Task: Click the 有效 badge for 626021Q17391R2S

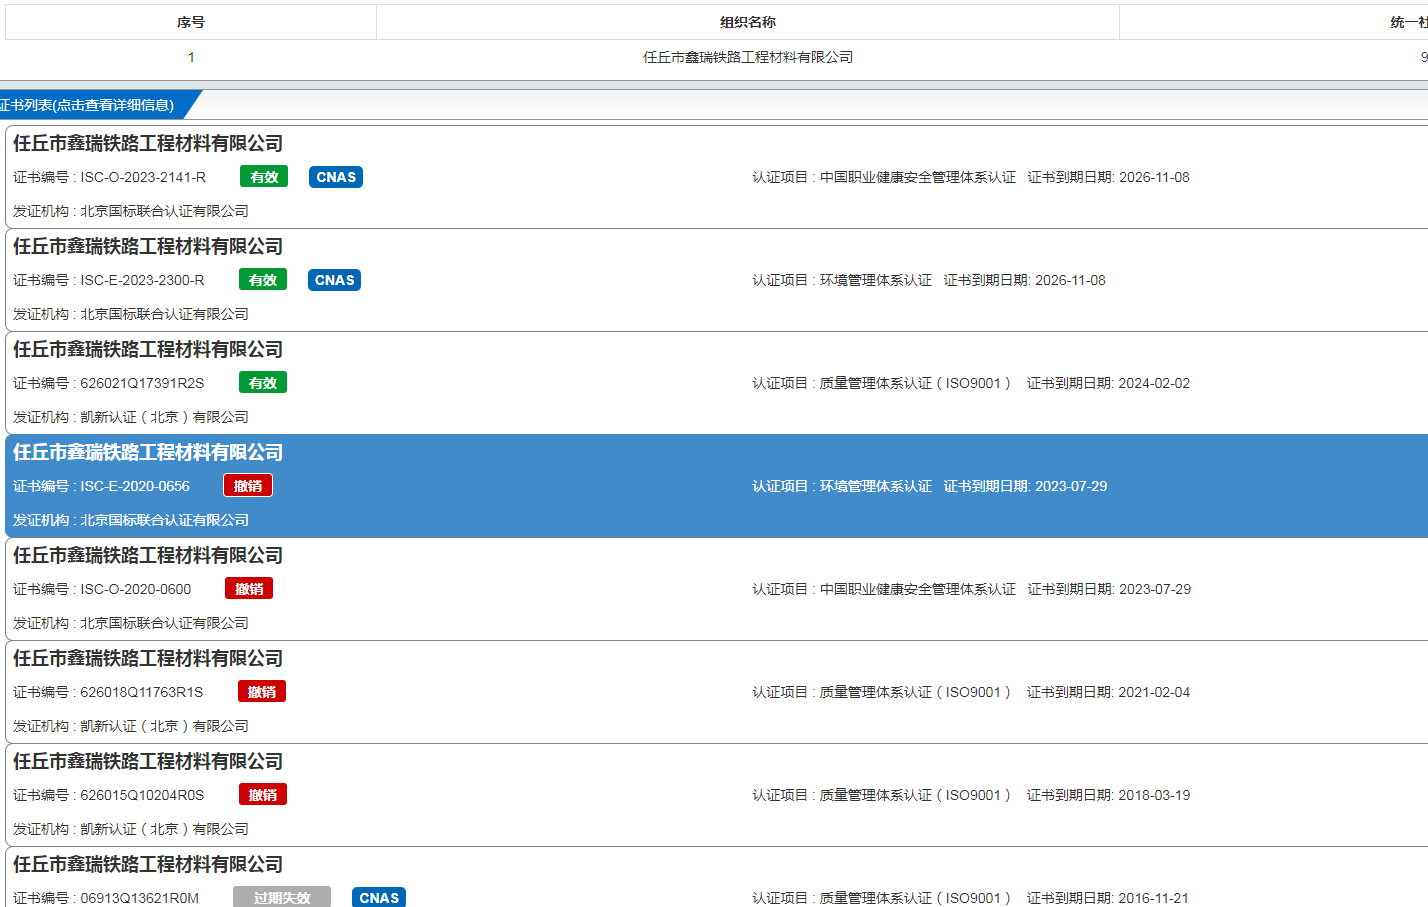Action: pos(263,383)
